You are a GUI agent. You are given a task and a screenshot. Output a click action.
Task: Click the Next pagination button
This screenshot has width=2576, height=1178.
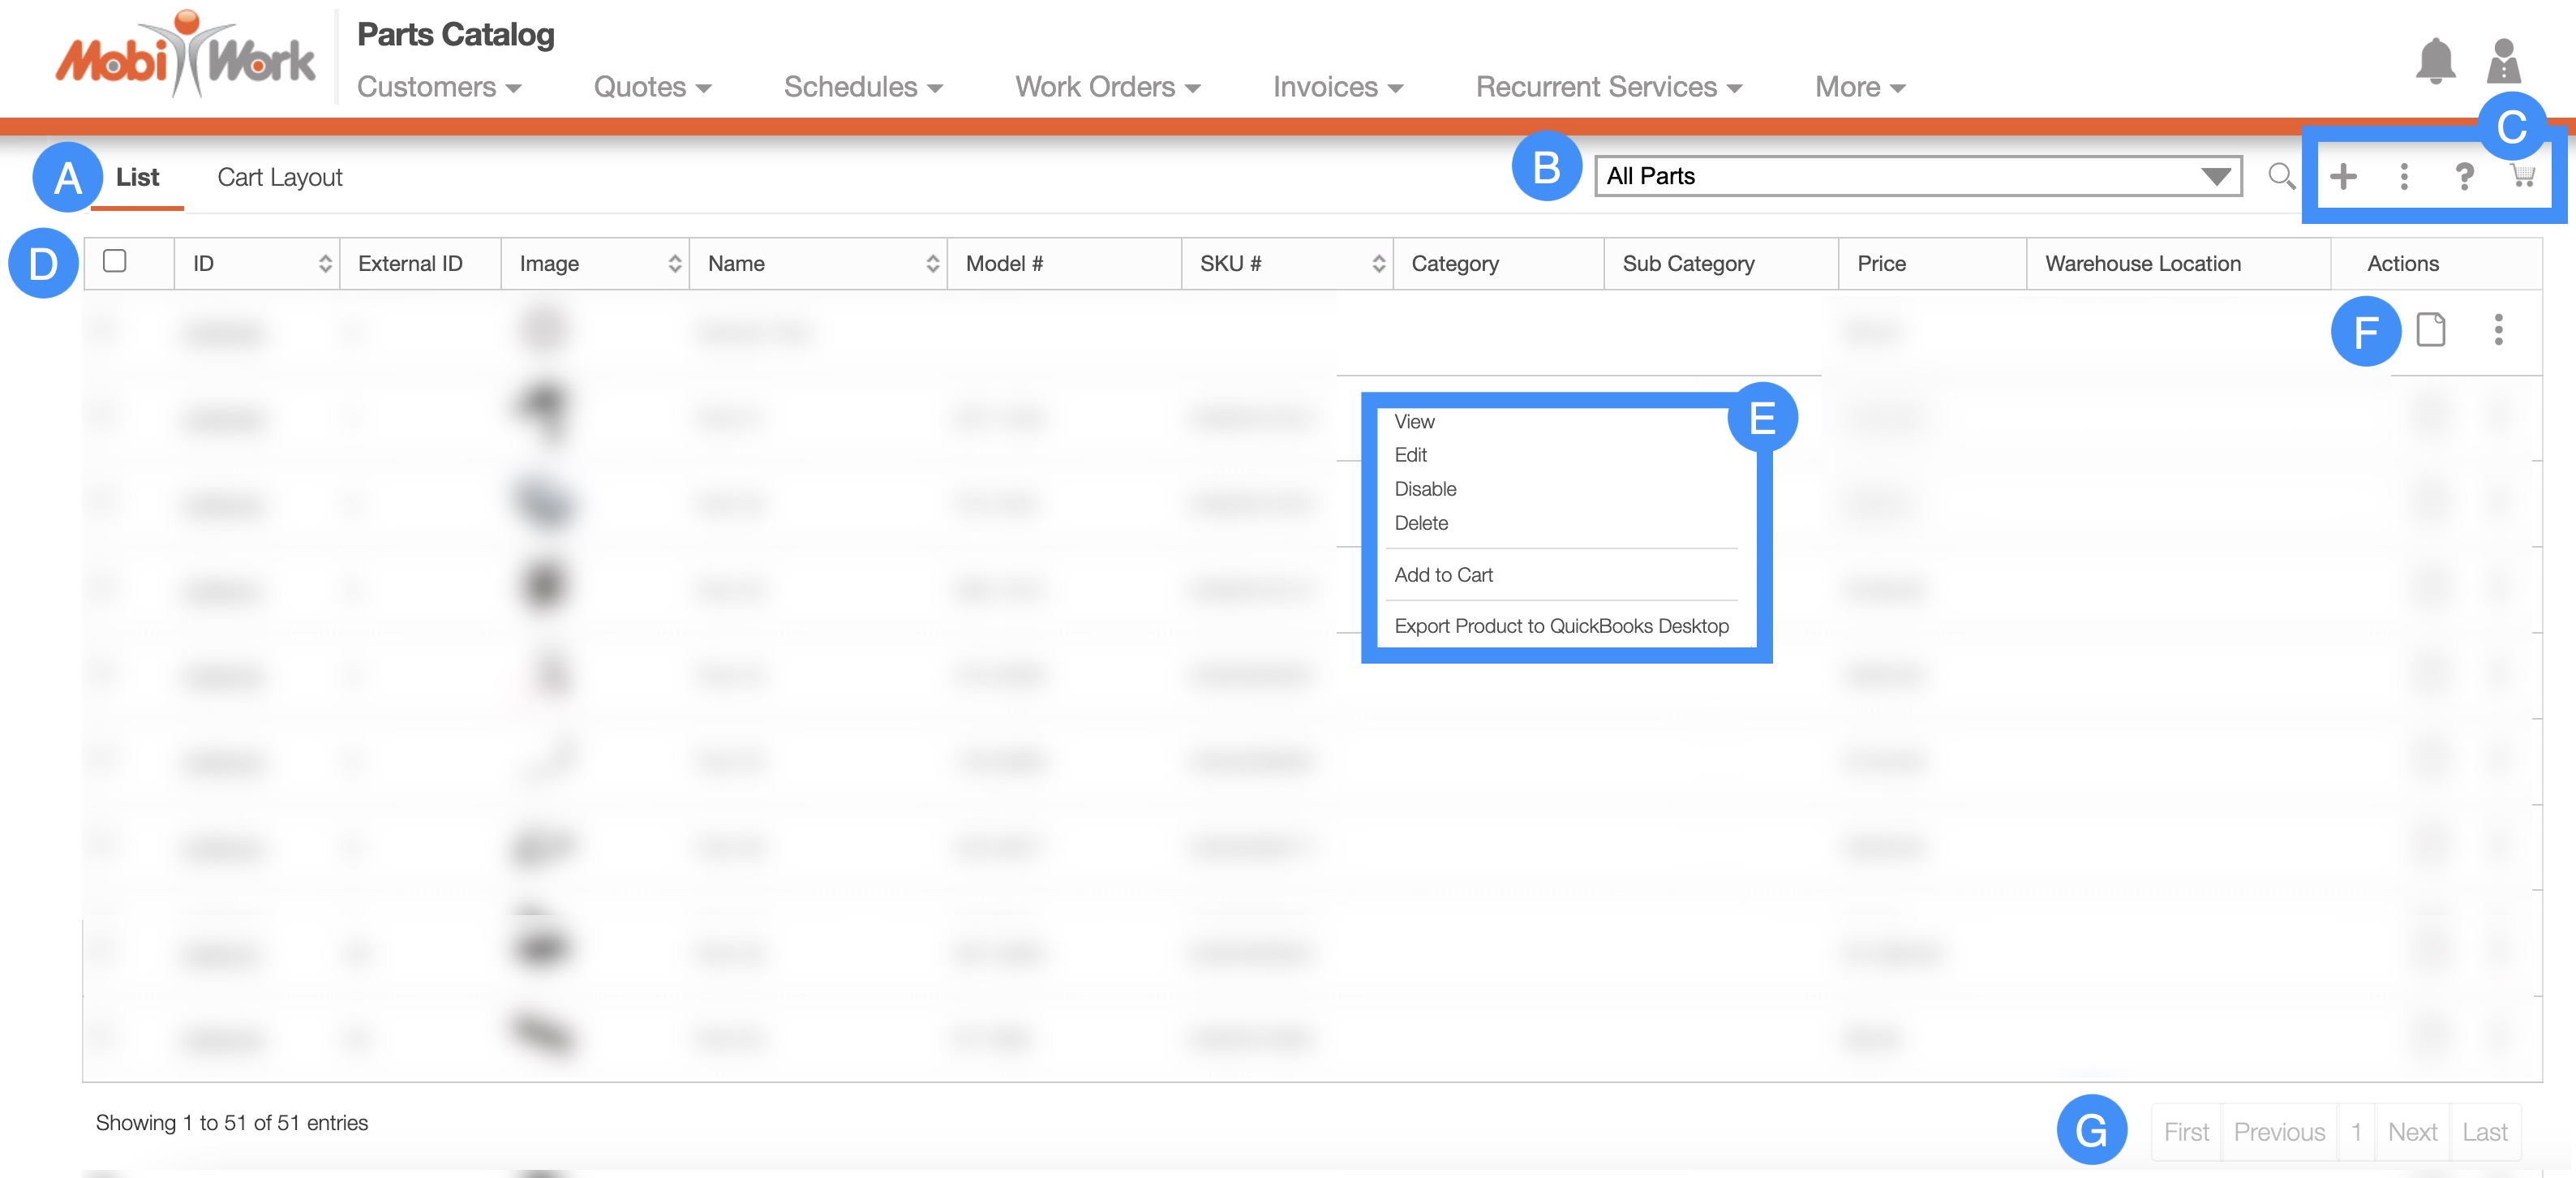point(2412,1132)
